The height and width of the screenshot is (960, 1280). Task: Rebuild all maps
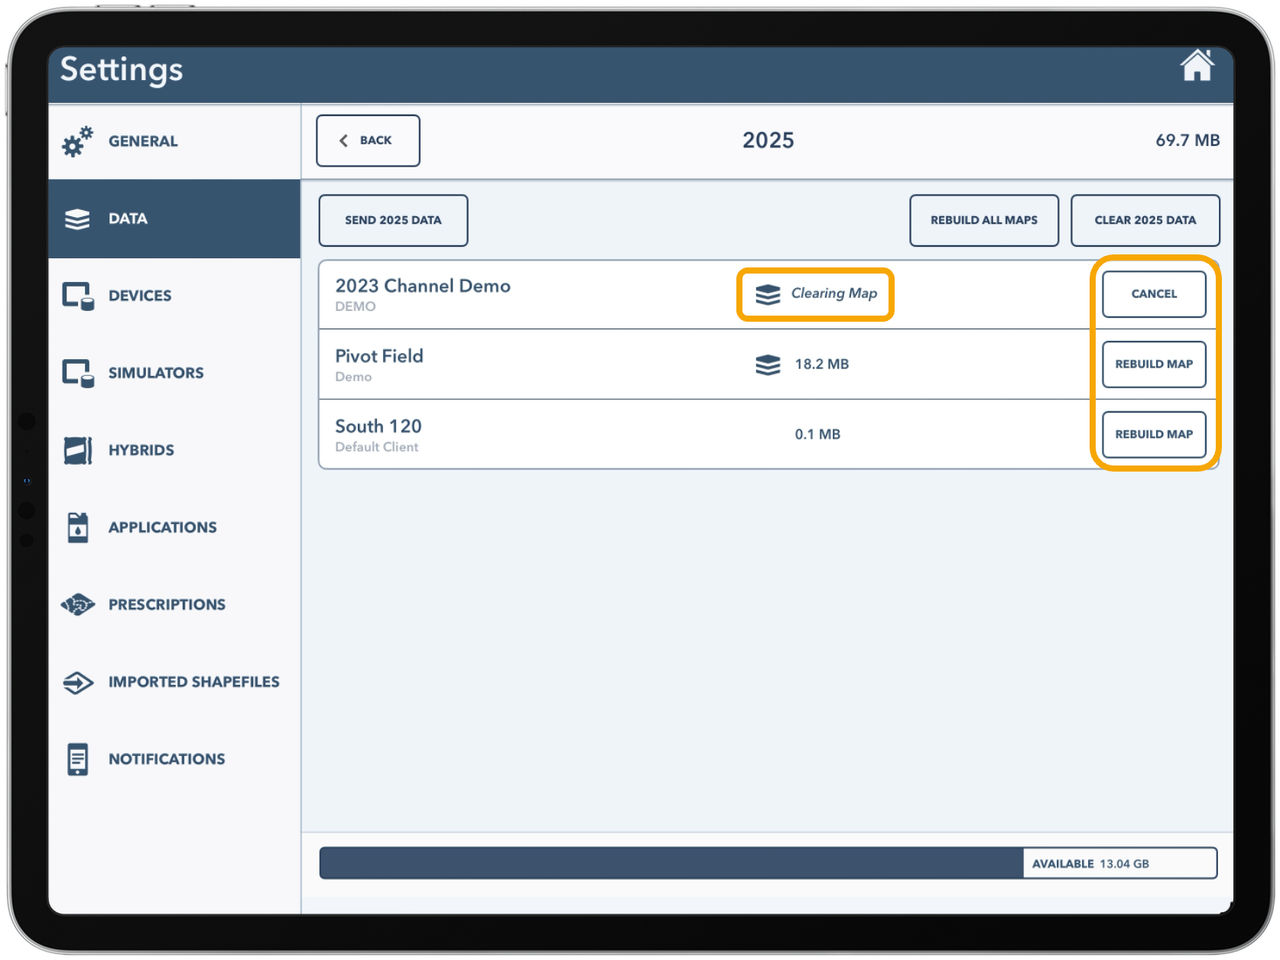pyautogui.click(x=984, y=220)
